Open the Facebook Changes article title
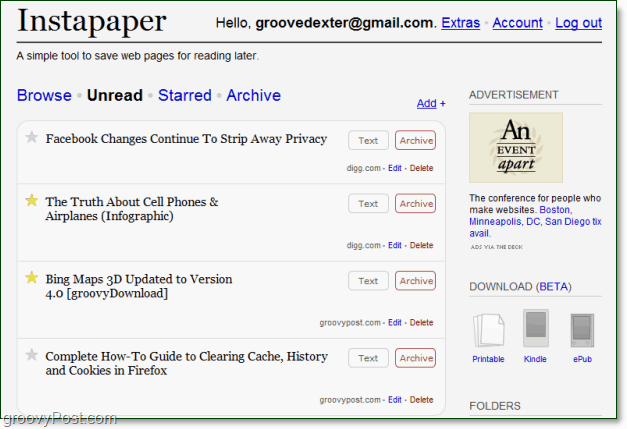Image resolution: width=627 pixels, height=429 pixels. pyautogui.click(x=186, y=139)
